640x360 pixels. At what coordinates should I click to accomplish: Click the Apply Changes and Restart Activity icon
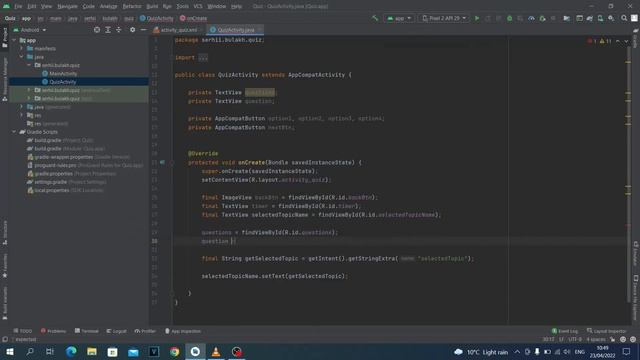[x=487, y=18]
